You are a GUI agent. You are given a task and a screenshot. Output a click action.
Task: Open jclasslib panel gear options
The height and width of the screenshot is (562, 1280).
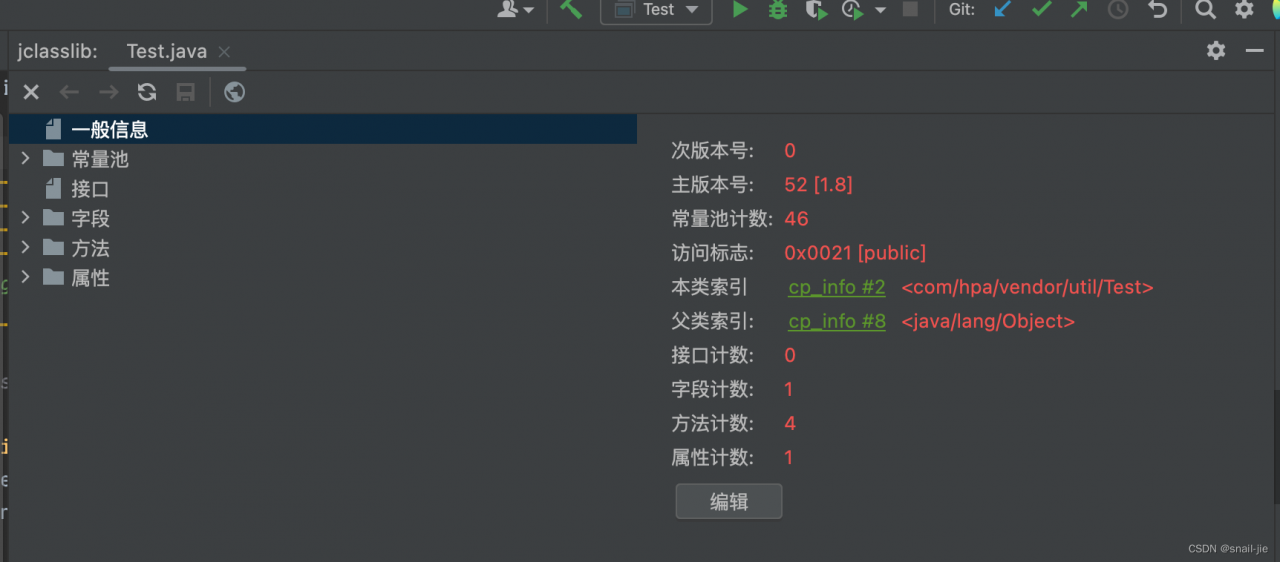pos(1216,50)
